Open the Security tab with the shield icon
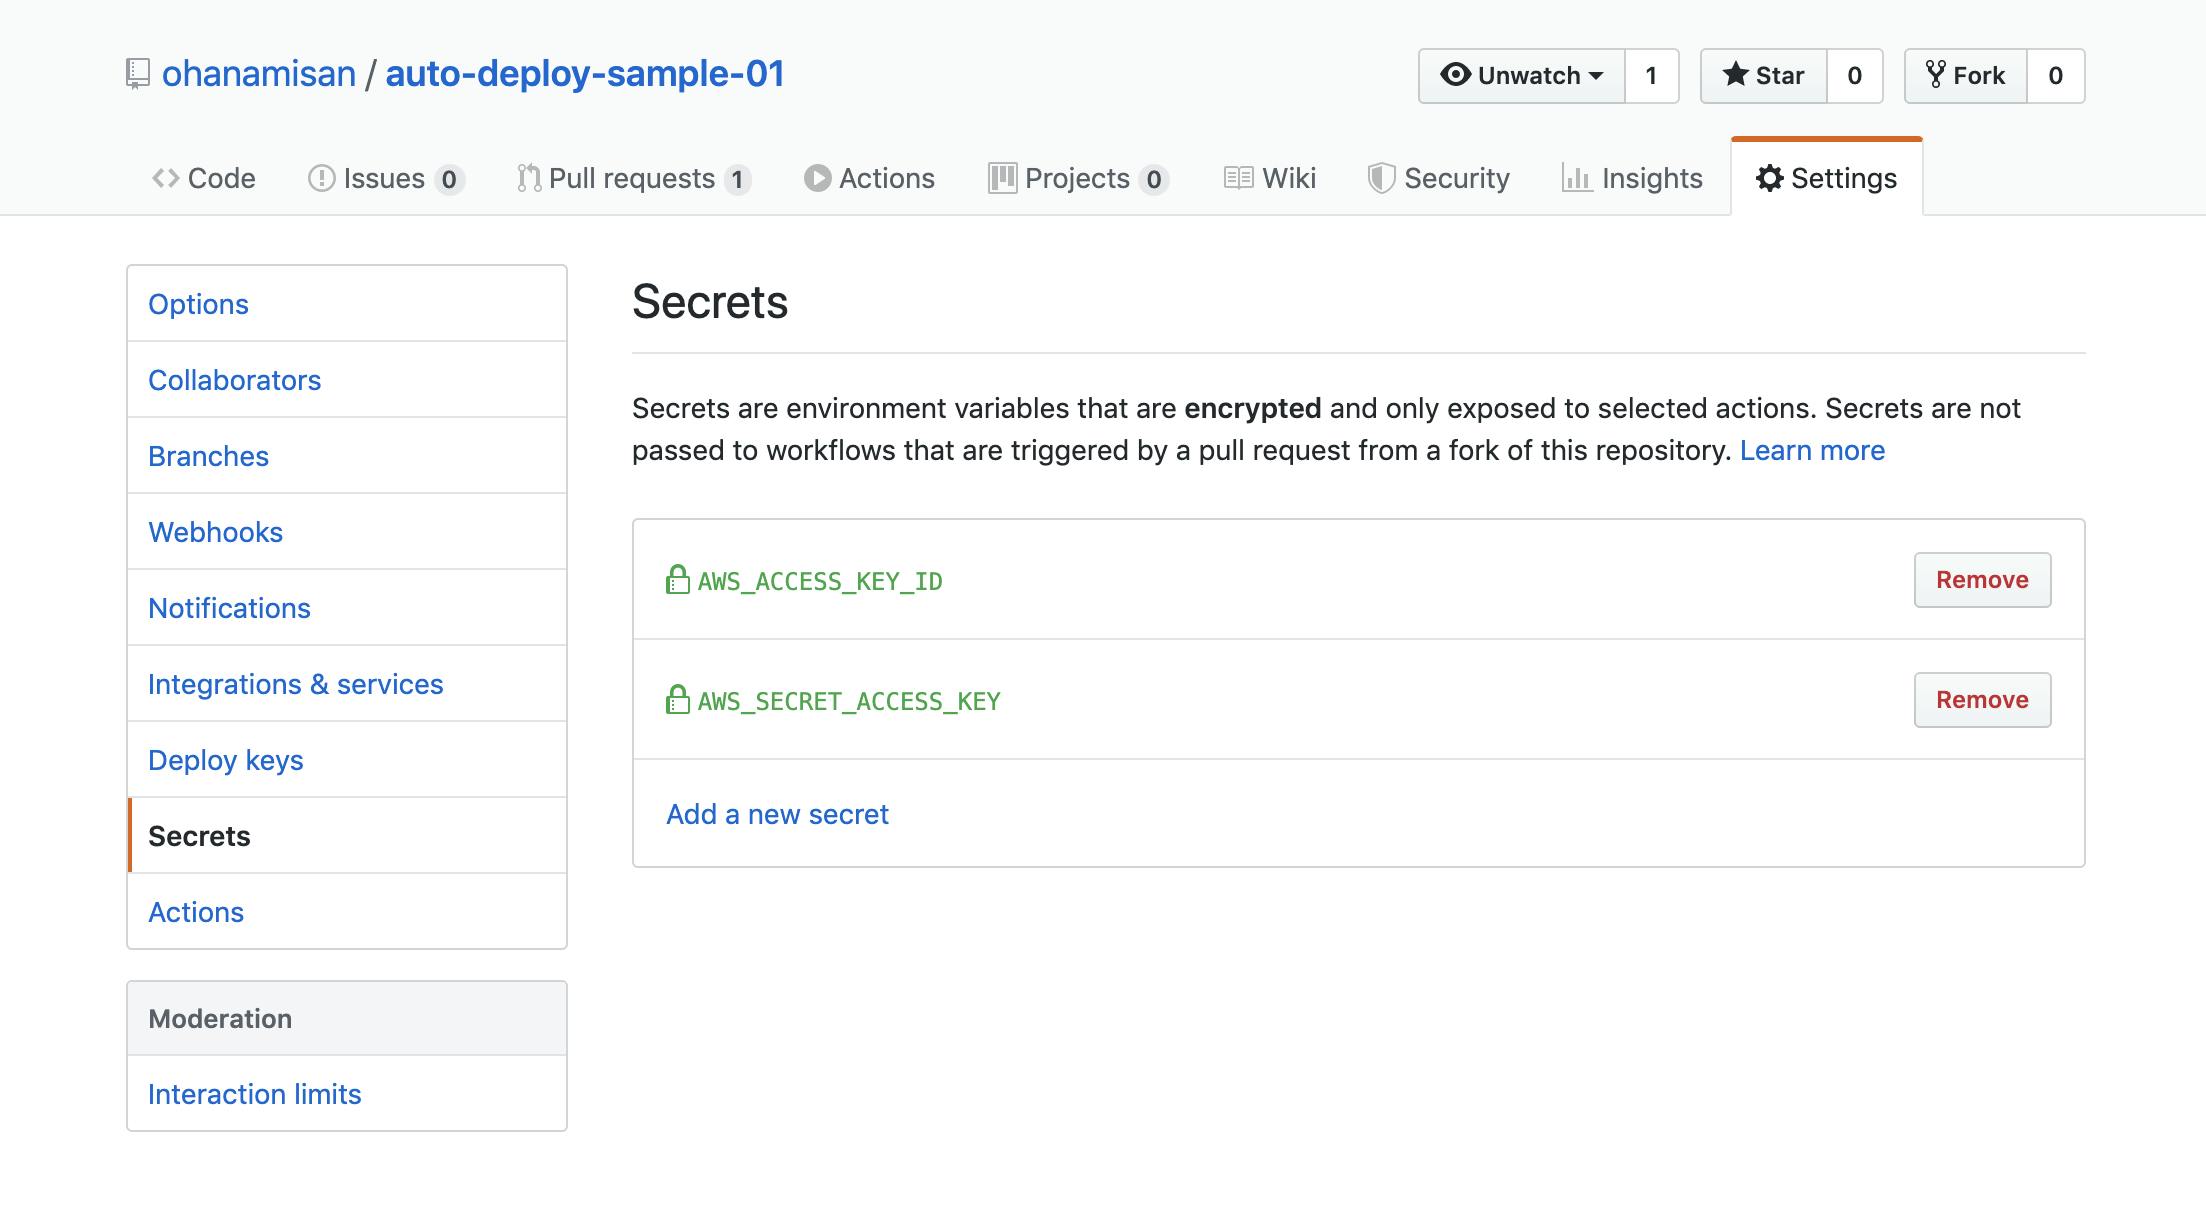 point(1438,178)
